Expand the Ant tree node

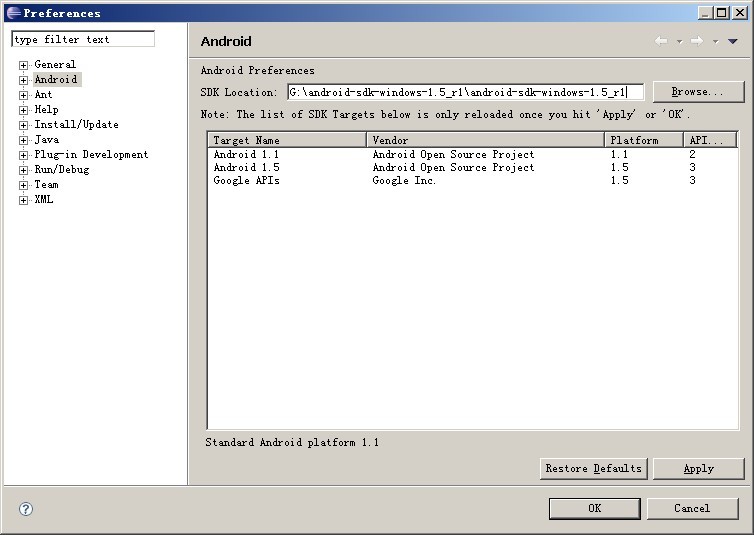pos(23,95)
